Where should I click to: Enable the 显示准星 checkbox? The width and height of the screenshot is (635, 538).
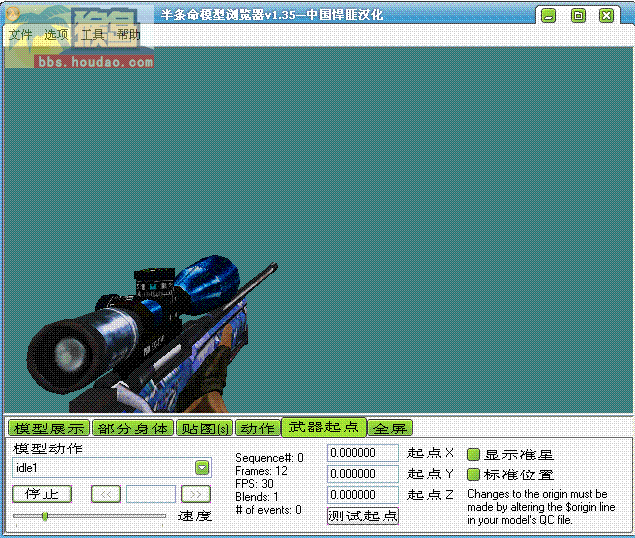(473, 454)
